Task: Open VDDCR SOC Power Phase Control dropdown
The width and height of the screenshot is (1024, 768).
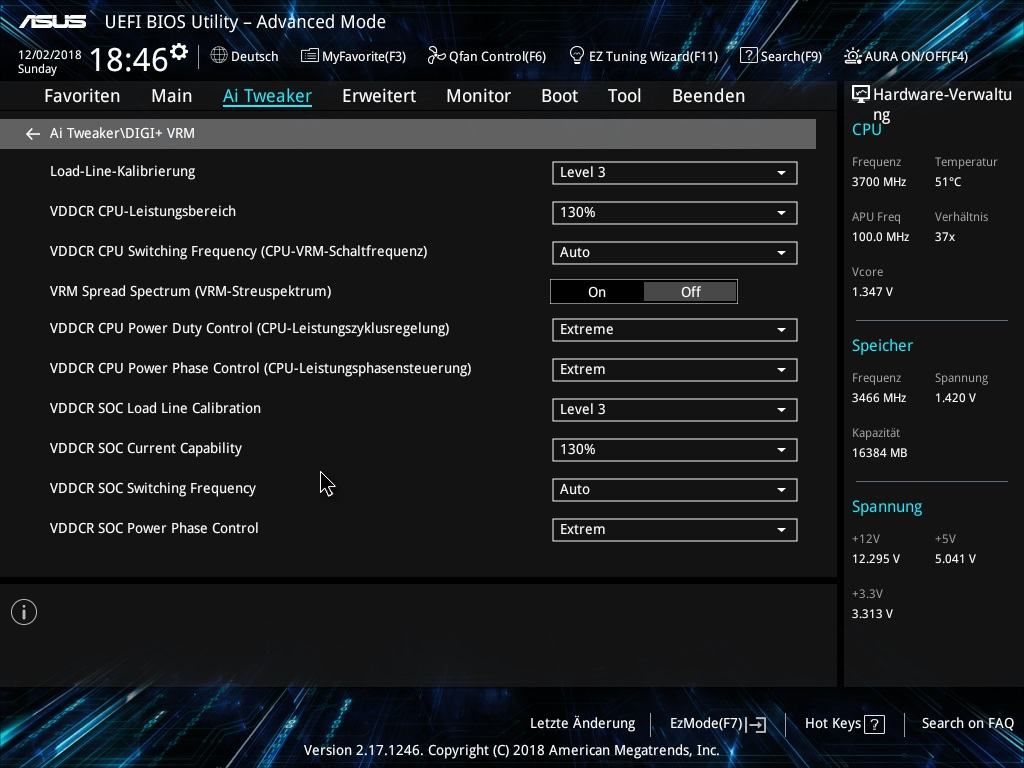Action: [675, 530]
